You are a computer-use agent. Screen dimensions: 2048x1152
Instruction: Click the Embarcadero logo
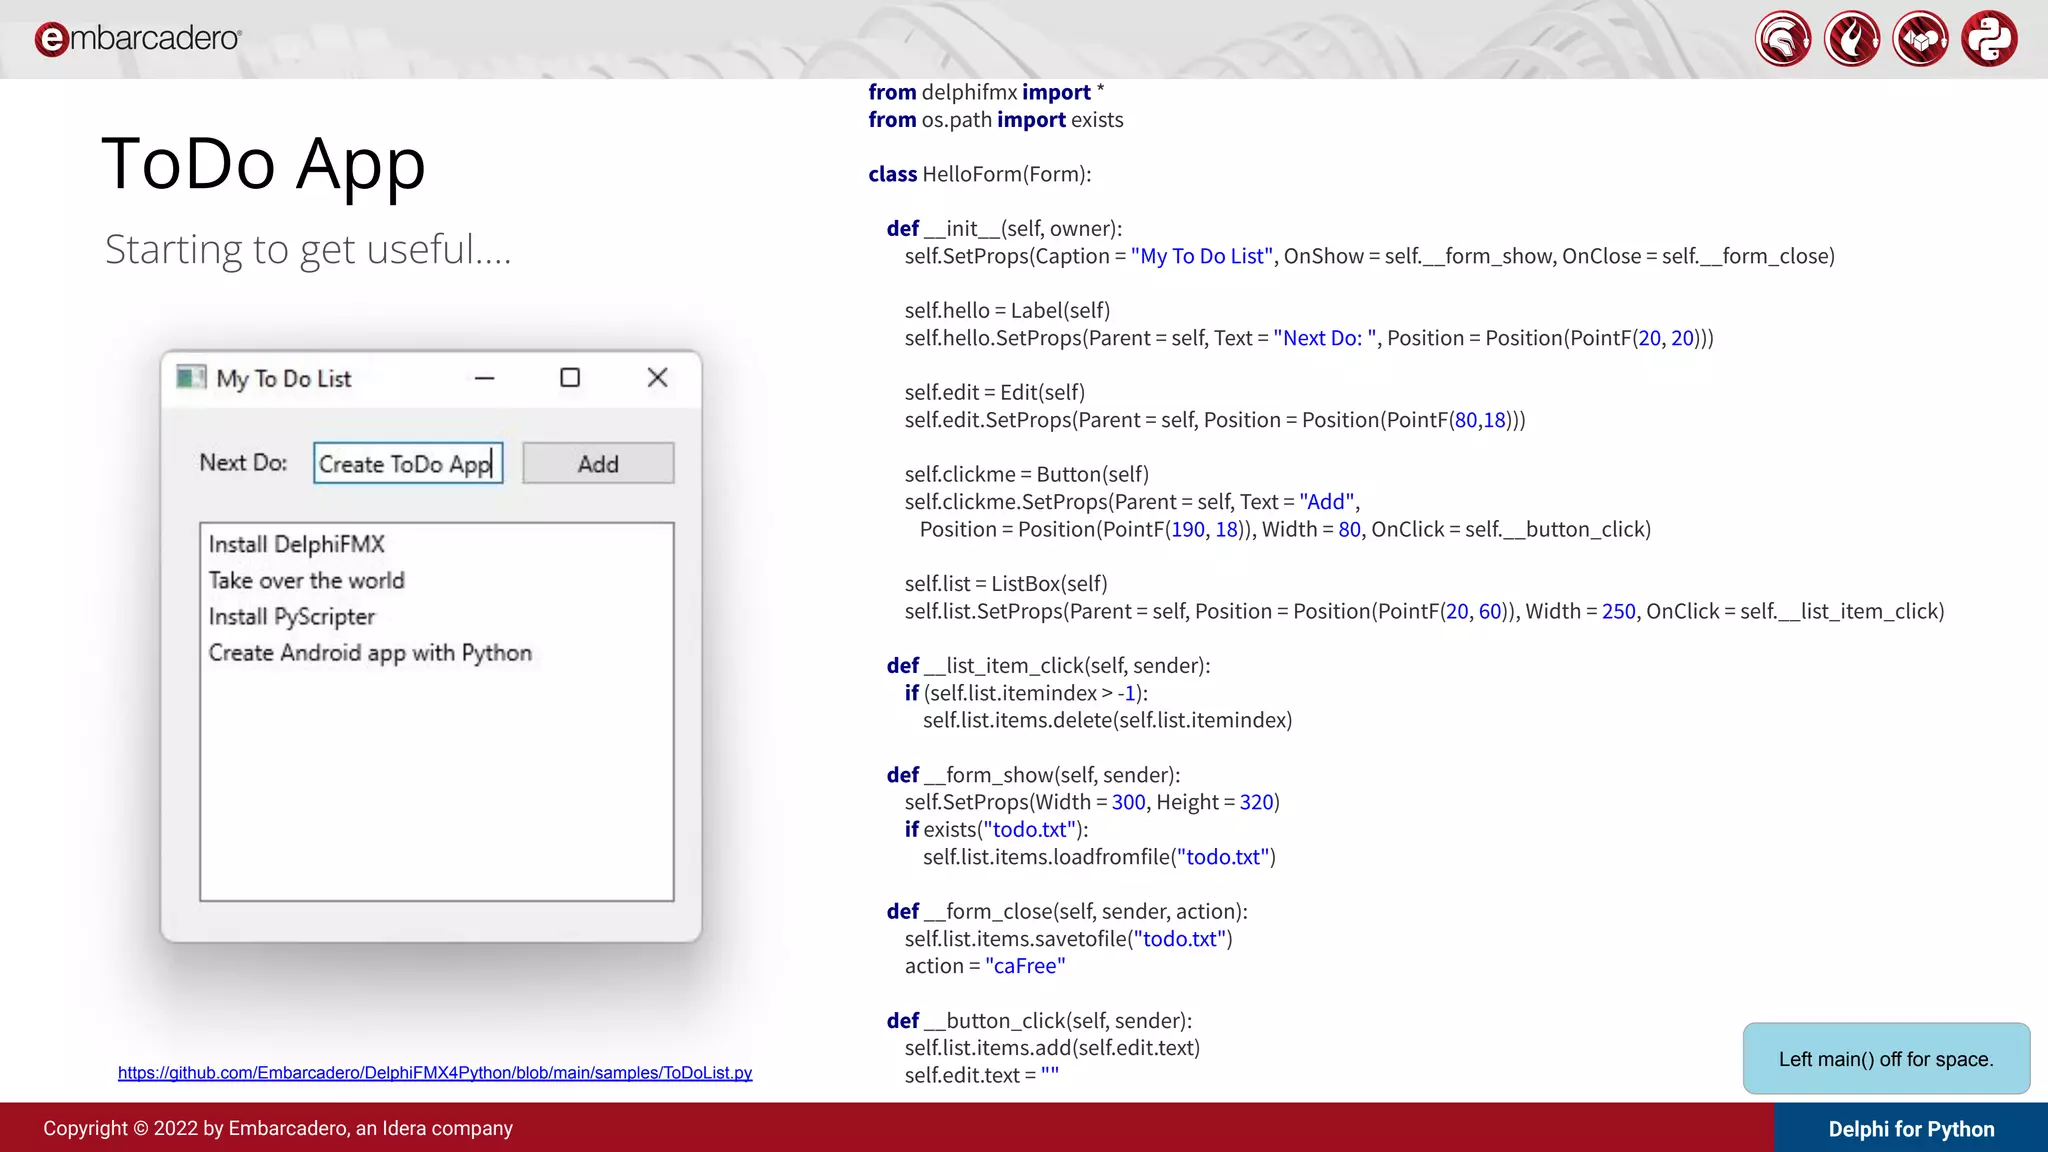click(138, 39)
